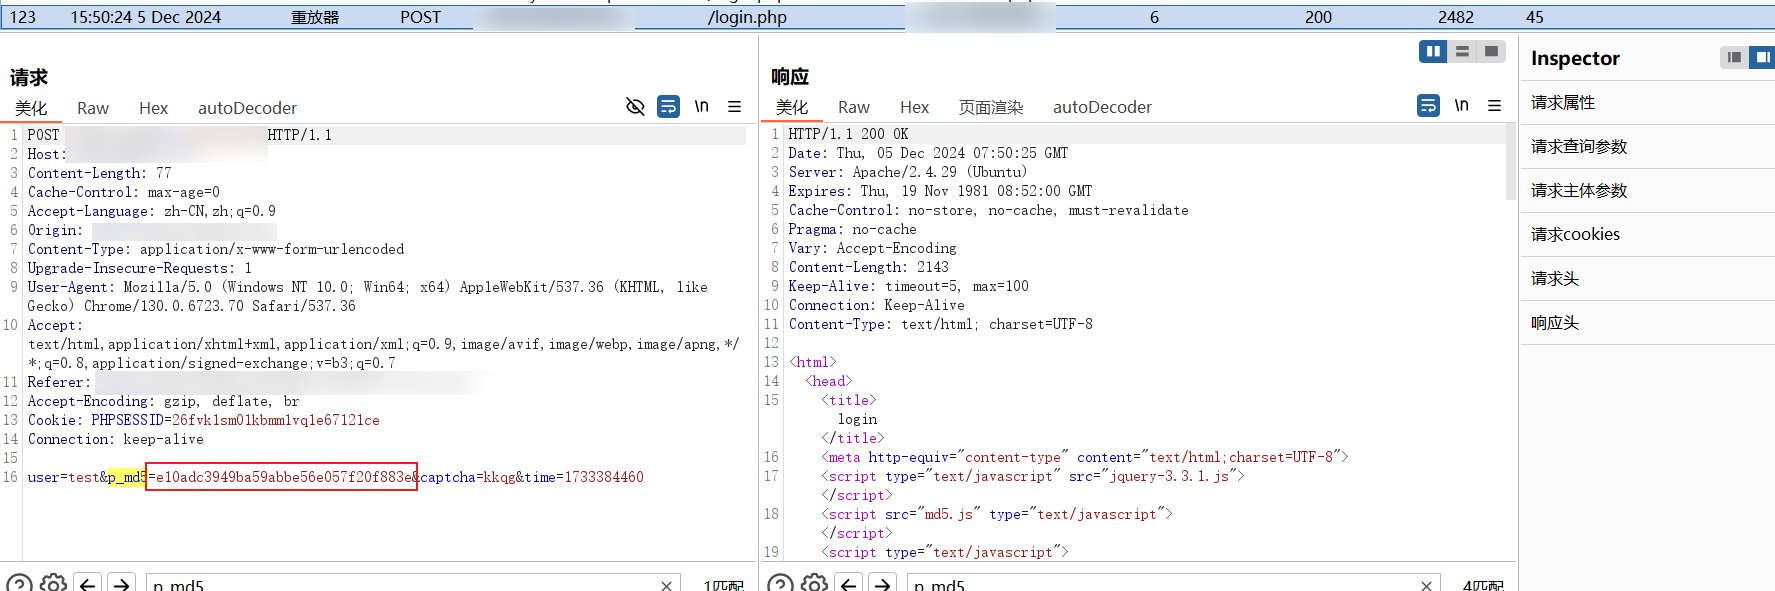This screenshot has height=591, width=1775.
Task: Click the Inspector panel title
Action: click(x=1575, y=58)
